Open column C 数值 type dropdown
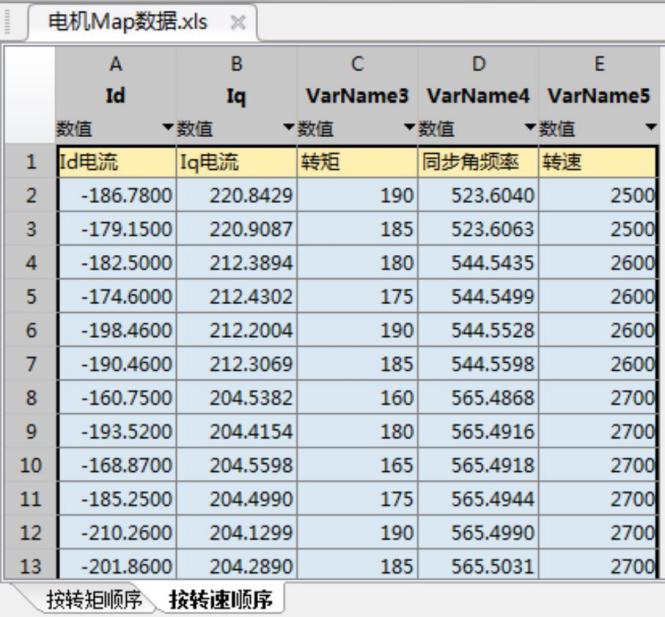Image resolution: width=665 pixels, height=617 pixels. tap(409, 128)
